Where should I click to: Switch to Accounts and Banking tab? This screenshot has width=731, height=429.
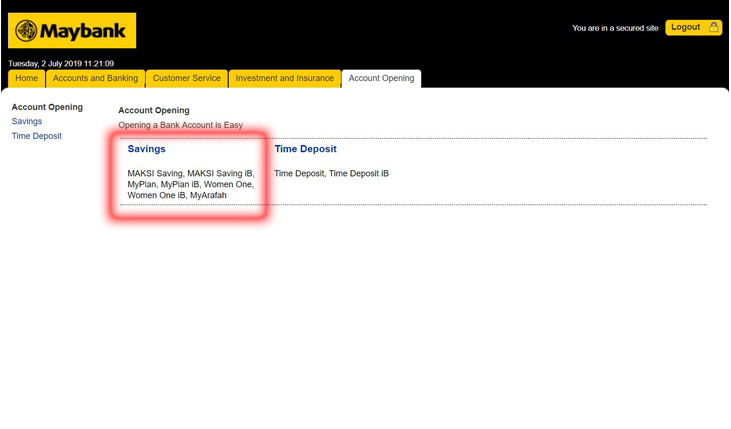click(95, 78)
